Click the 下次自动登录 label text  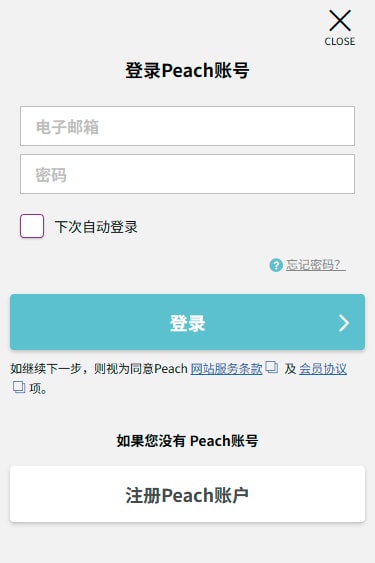pyautogui.click(x=96, y=227)
